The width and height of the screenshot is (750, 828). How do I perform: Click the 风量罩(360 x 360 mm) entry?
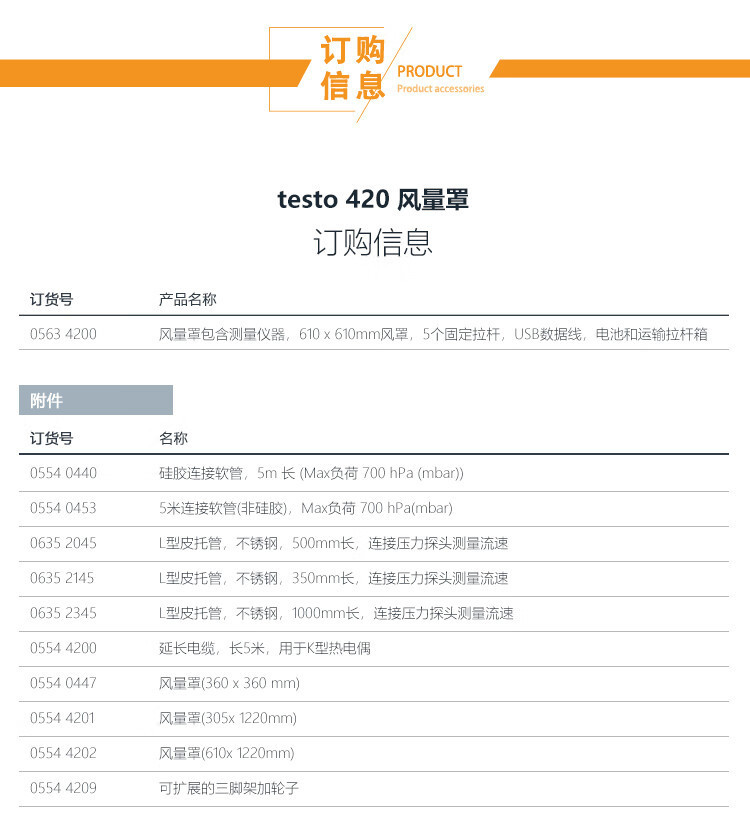pyautogui.click(x=229, y=683)
